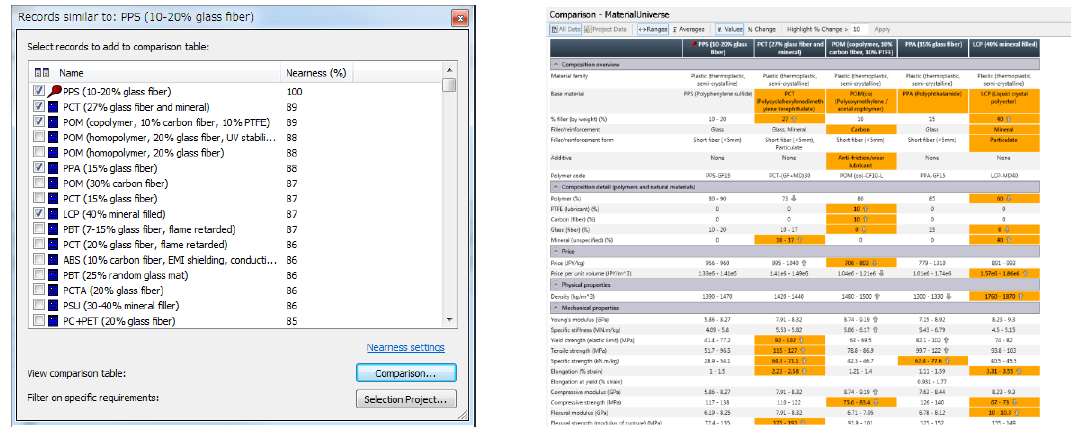Select the Averages display option
Viewport: 1080px width, 435px height.
[689, 30]
